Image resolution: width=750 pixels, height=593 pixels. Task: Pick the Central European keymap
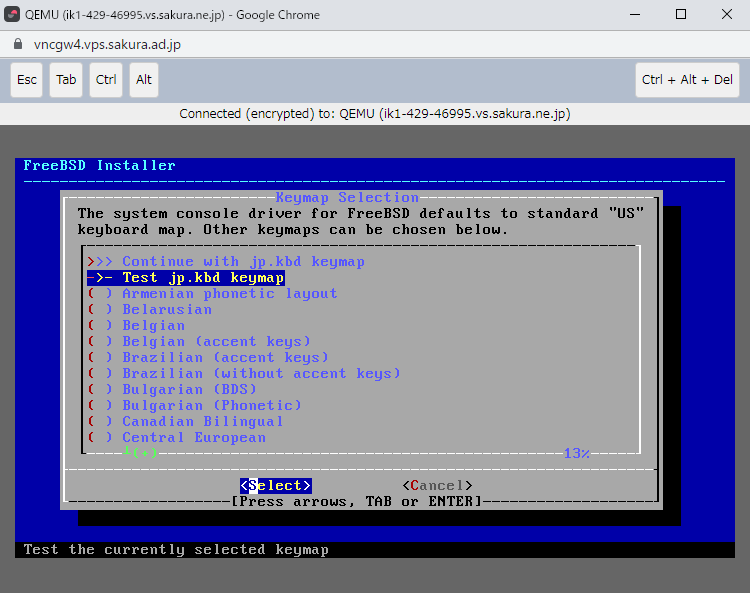point(193,438)
